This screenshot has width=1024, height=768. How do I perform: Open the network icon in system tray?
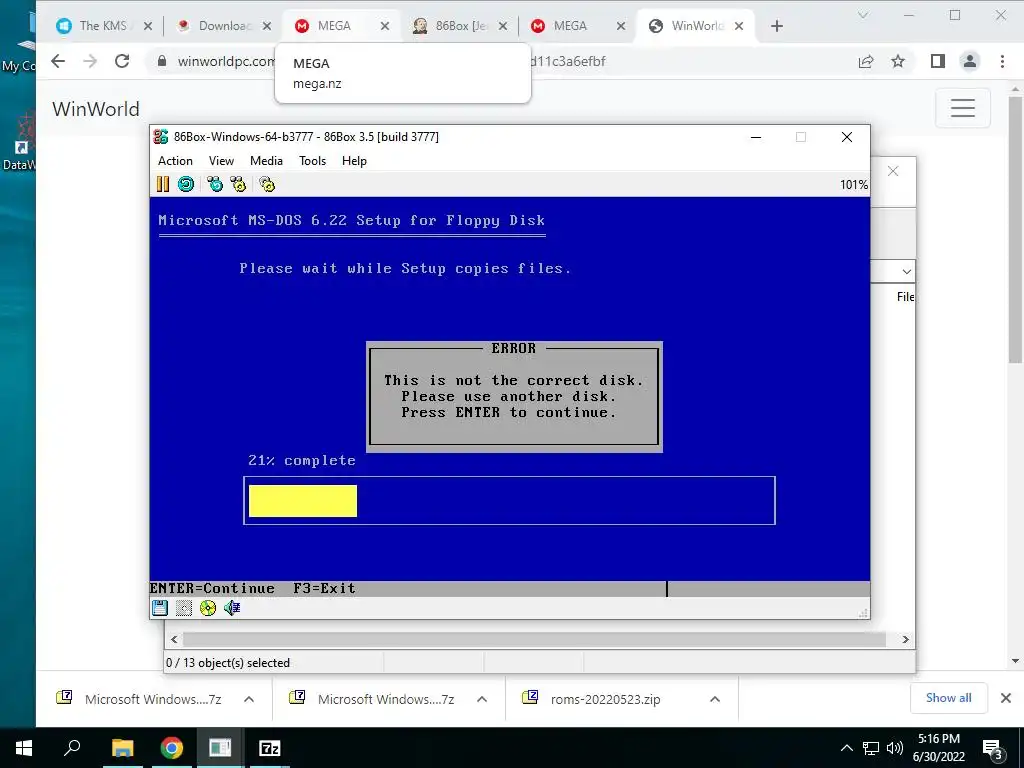(871, 748)
